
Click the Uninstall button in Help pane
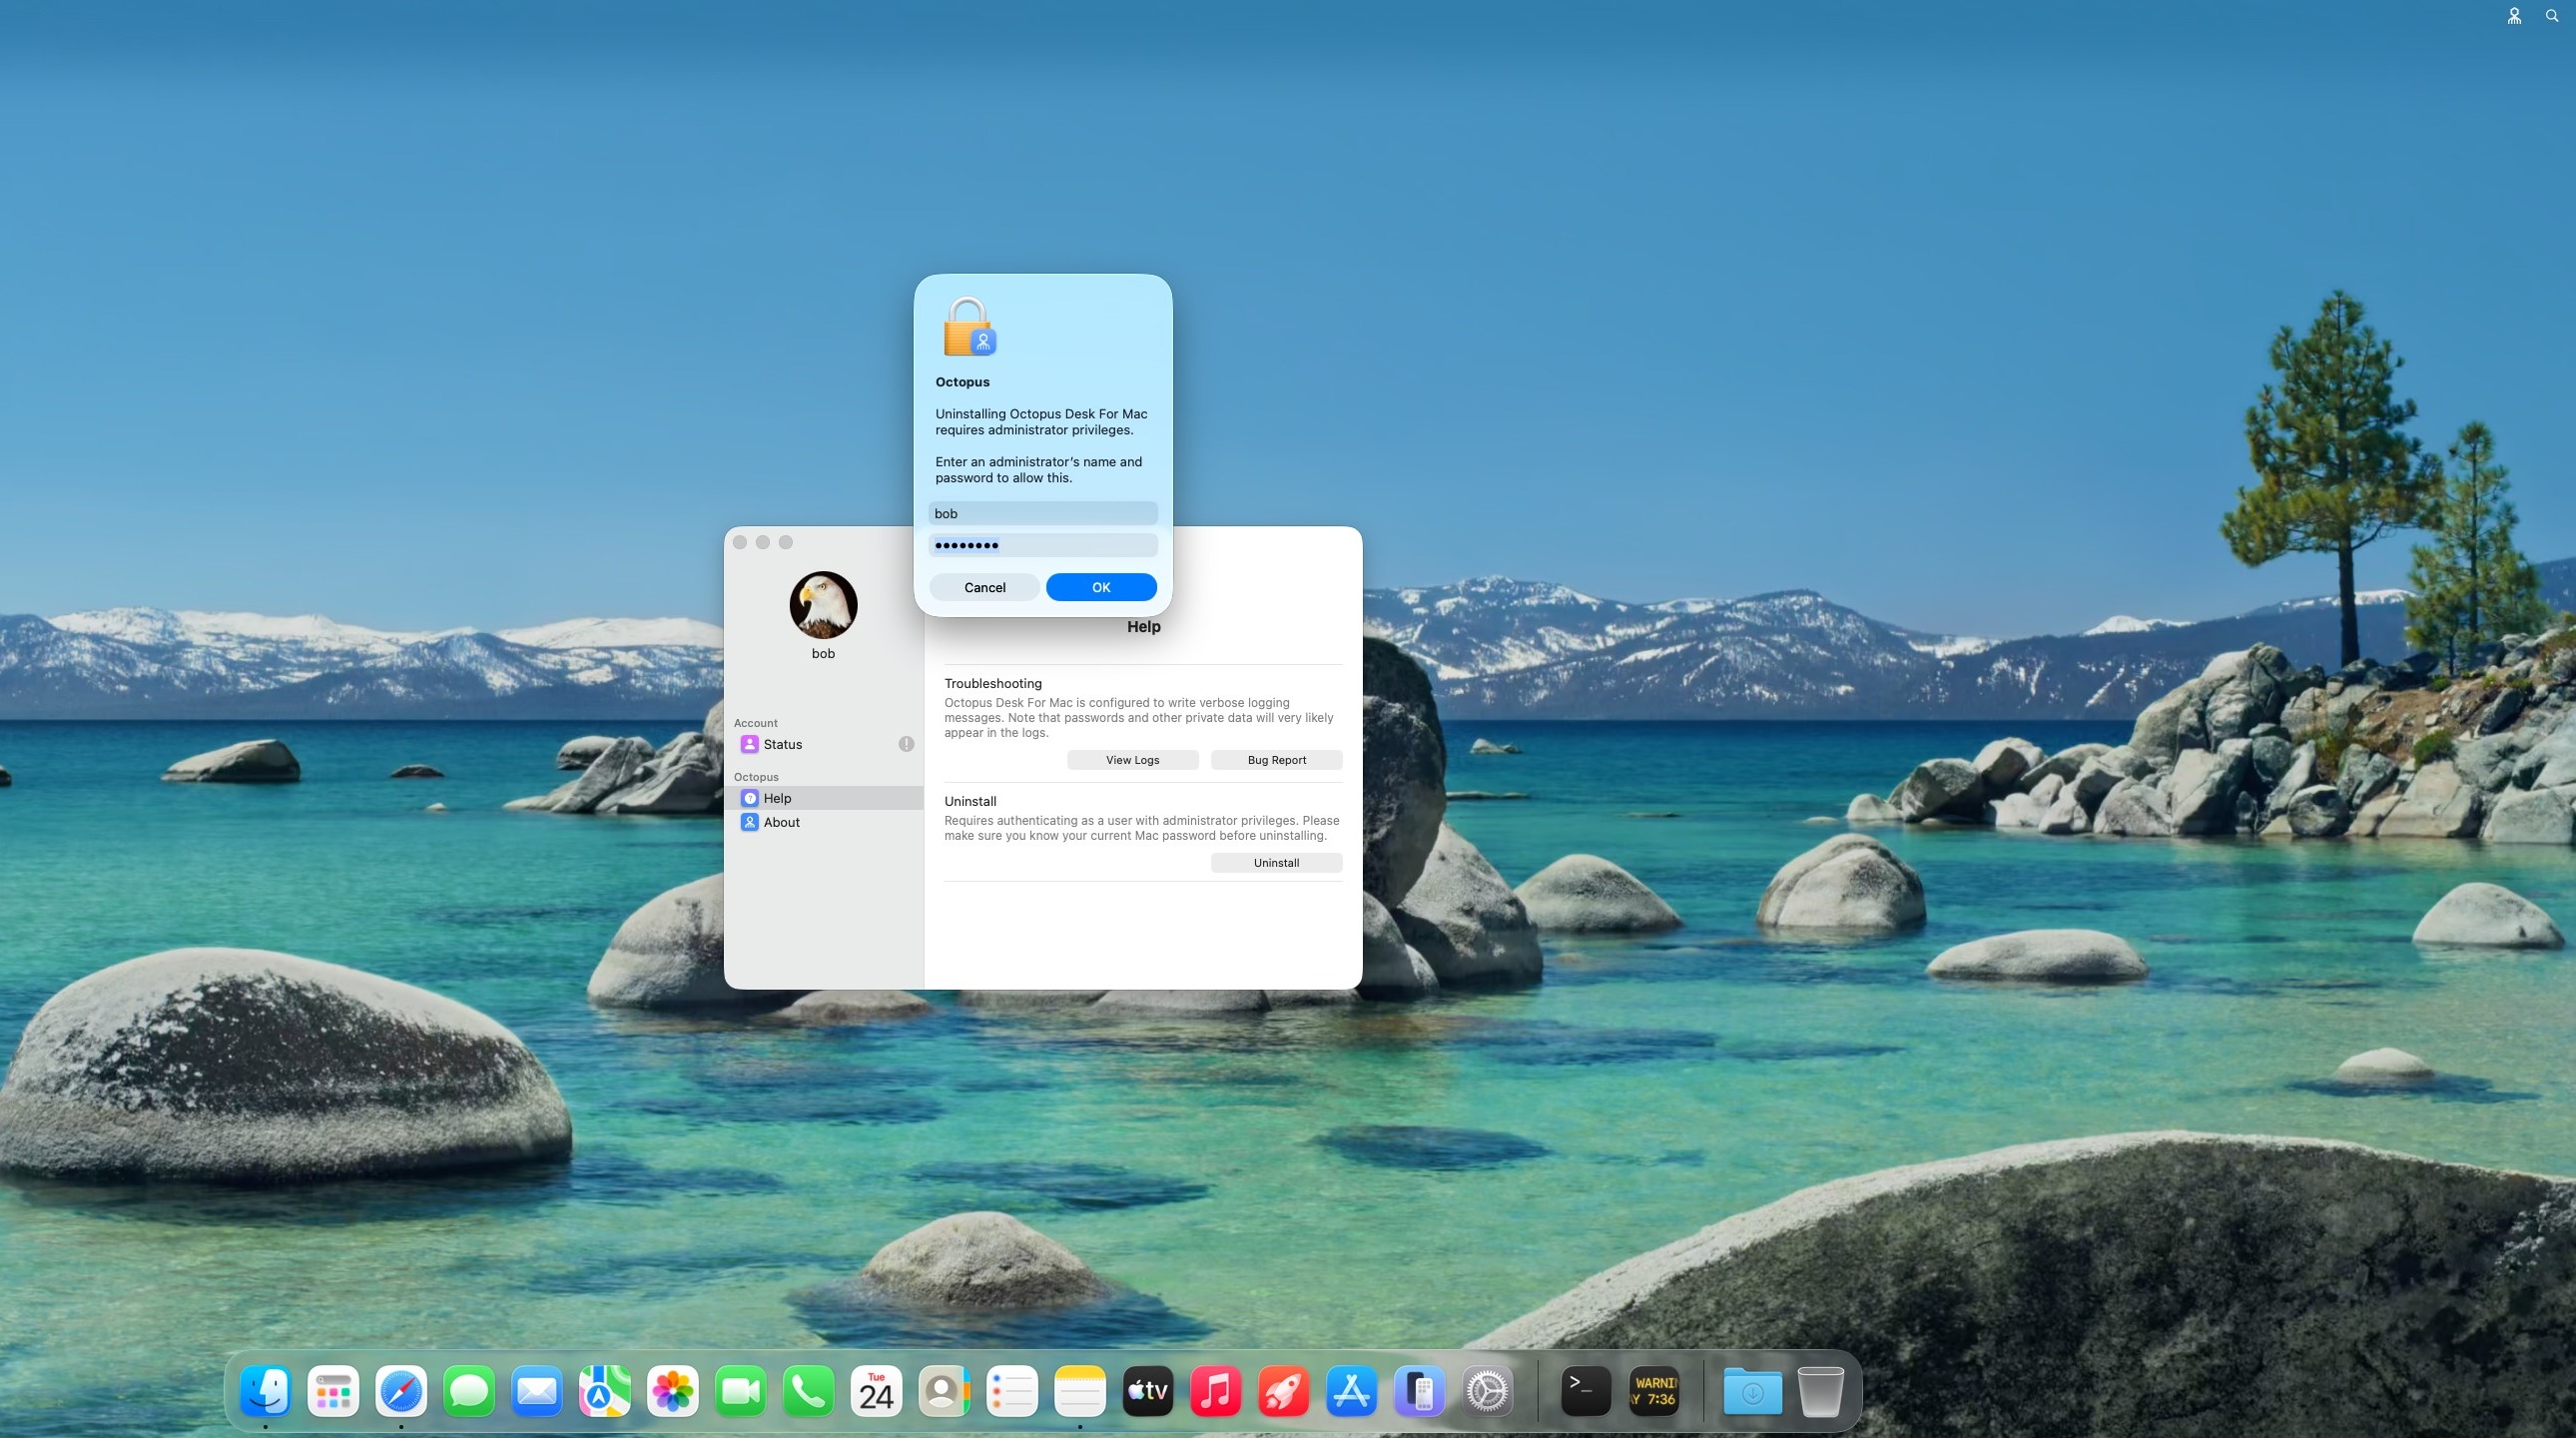click(x=1276, y=863)
